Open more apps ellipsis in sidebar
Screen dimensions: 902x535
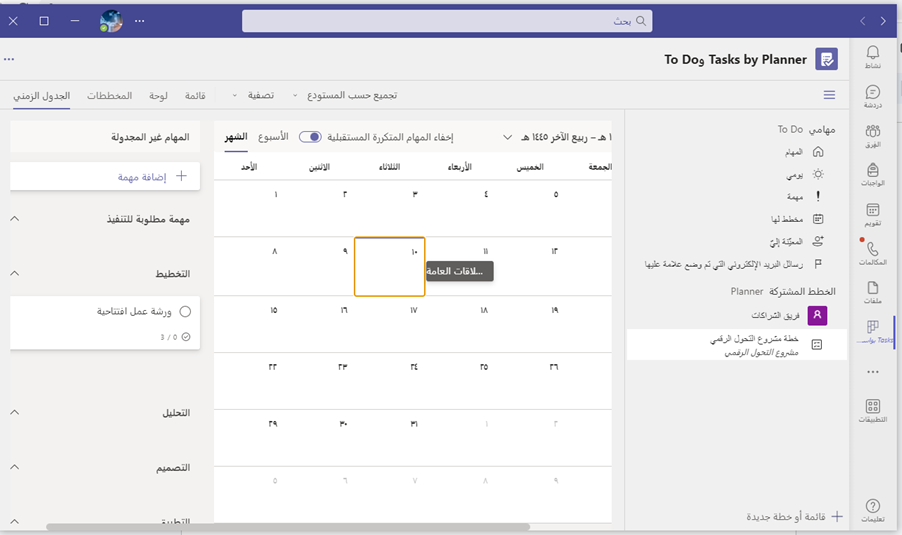[873, 372]
